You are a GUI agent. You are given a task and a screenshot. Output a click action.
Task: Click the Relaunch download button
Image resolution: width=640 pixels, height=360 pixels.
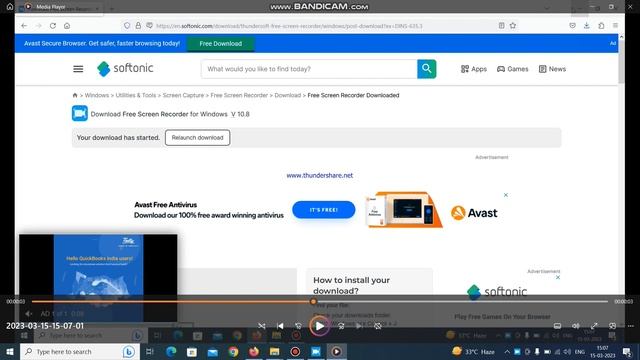click(198, 138)
